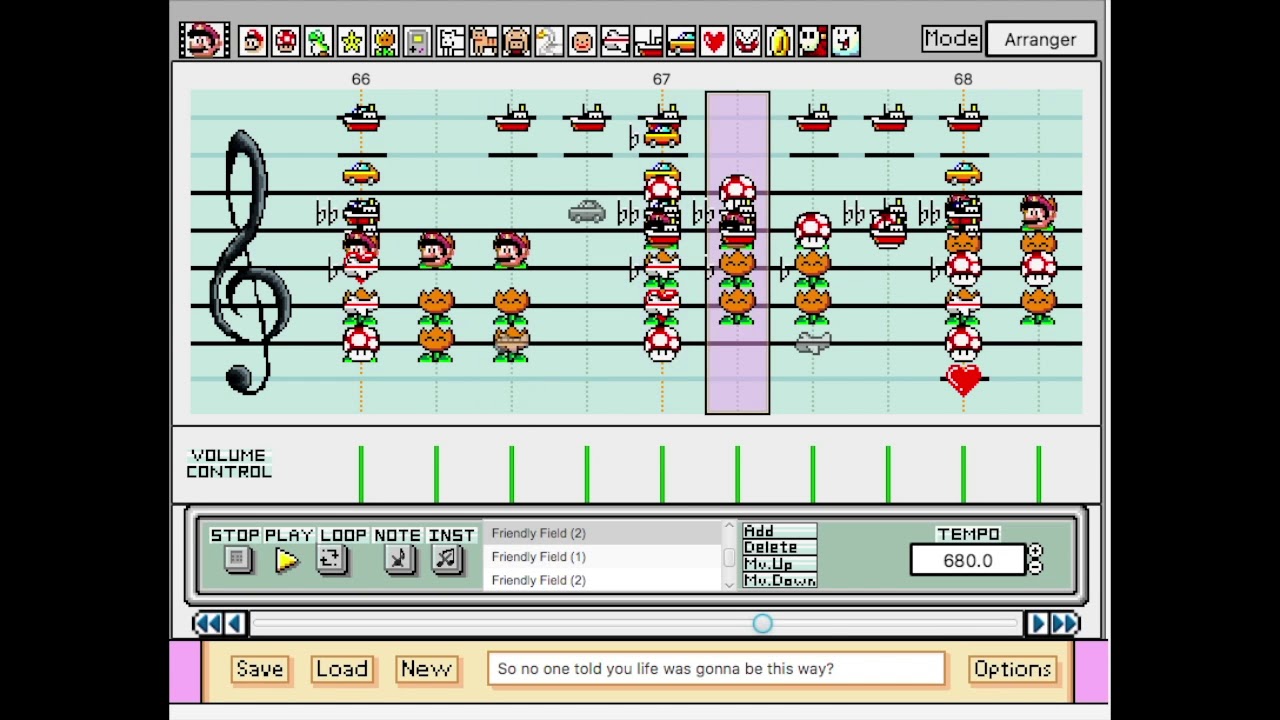The image size is (1280, 720).
Task: Pick the Piranha Plant instrument
Action: [747, 41]
